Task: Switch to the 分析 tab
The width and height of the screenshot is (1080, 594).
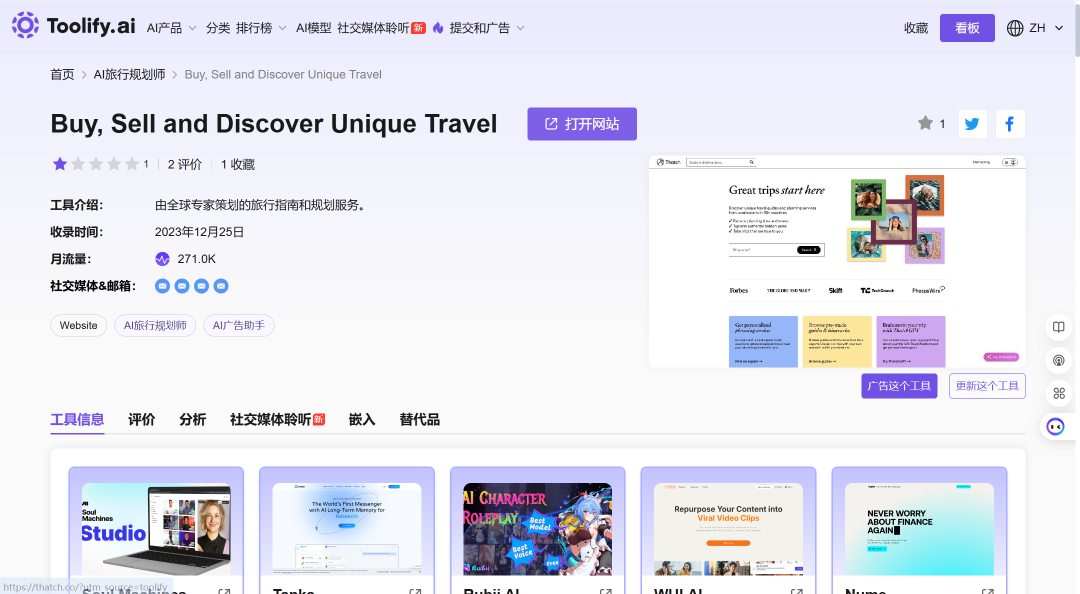Action: (192, 420)
